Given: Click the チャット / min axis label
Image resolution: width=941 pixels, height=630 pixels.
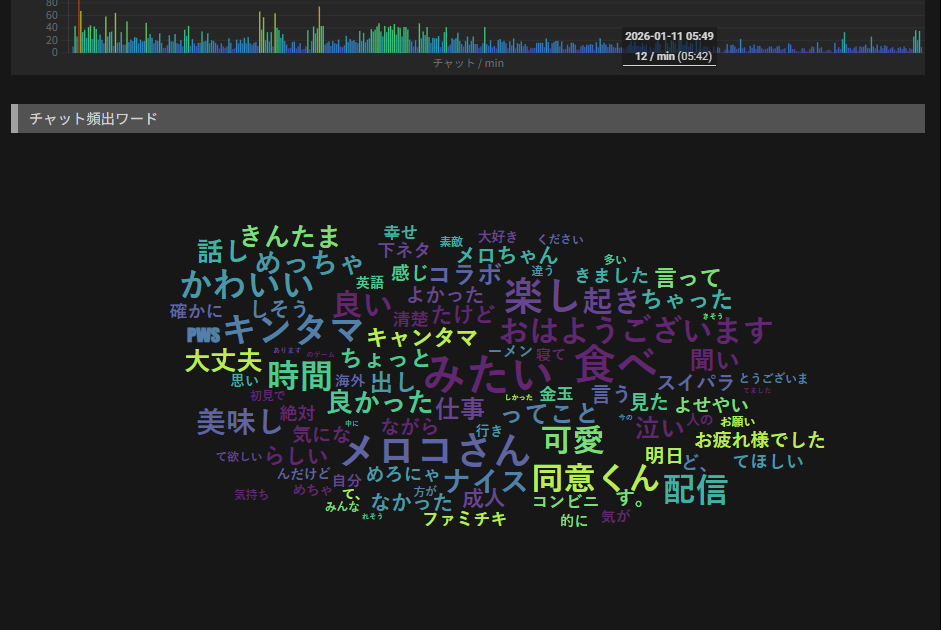Looking at the screenshot, I should (468, 63).
